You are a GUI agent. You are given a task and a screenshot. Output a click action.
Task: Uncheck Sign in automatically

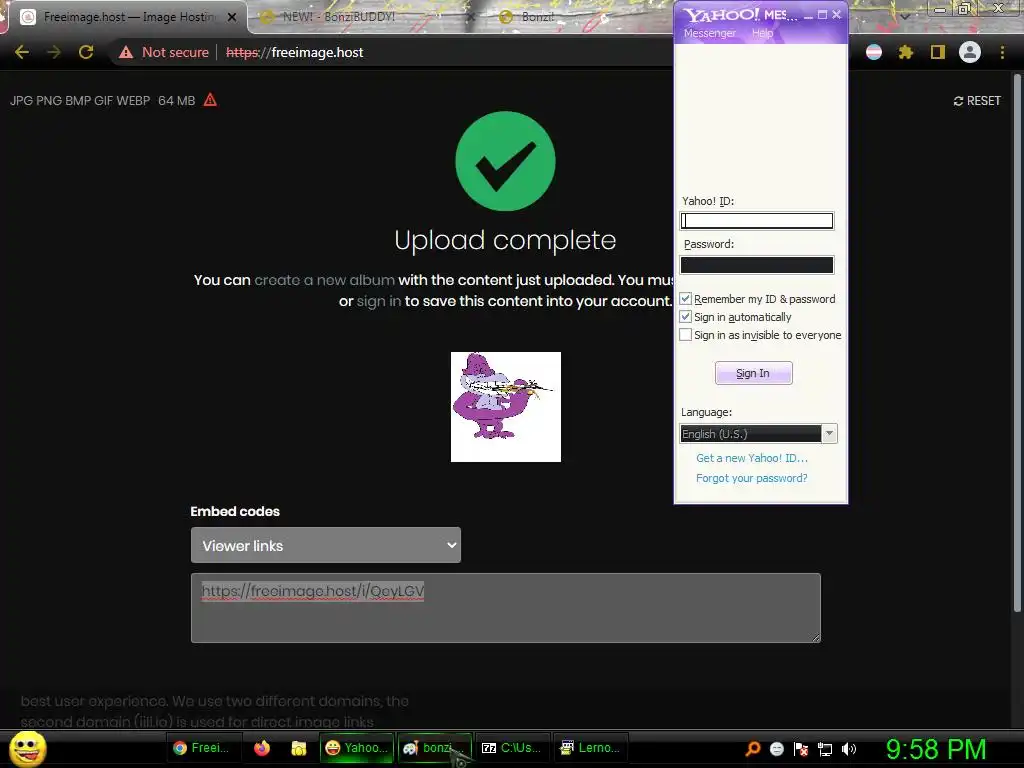pos(685,317)
